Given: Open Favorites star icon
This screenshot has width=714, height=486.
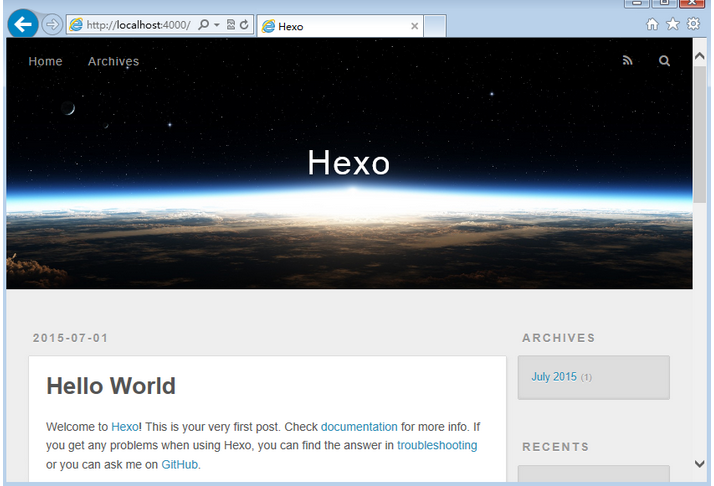Looking at the screenshot, I should point(673,24).
